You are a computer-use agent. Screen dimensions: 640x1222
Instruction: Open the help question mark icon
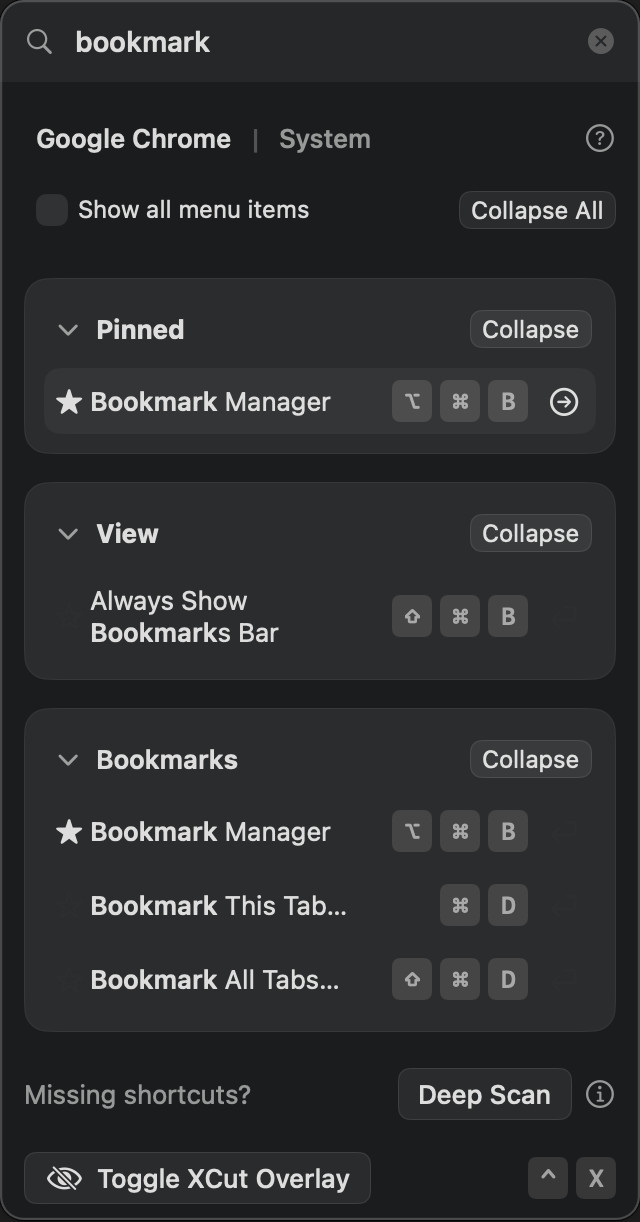coord(599,139)
